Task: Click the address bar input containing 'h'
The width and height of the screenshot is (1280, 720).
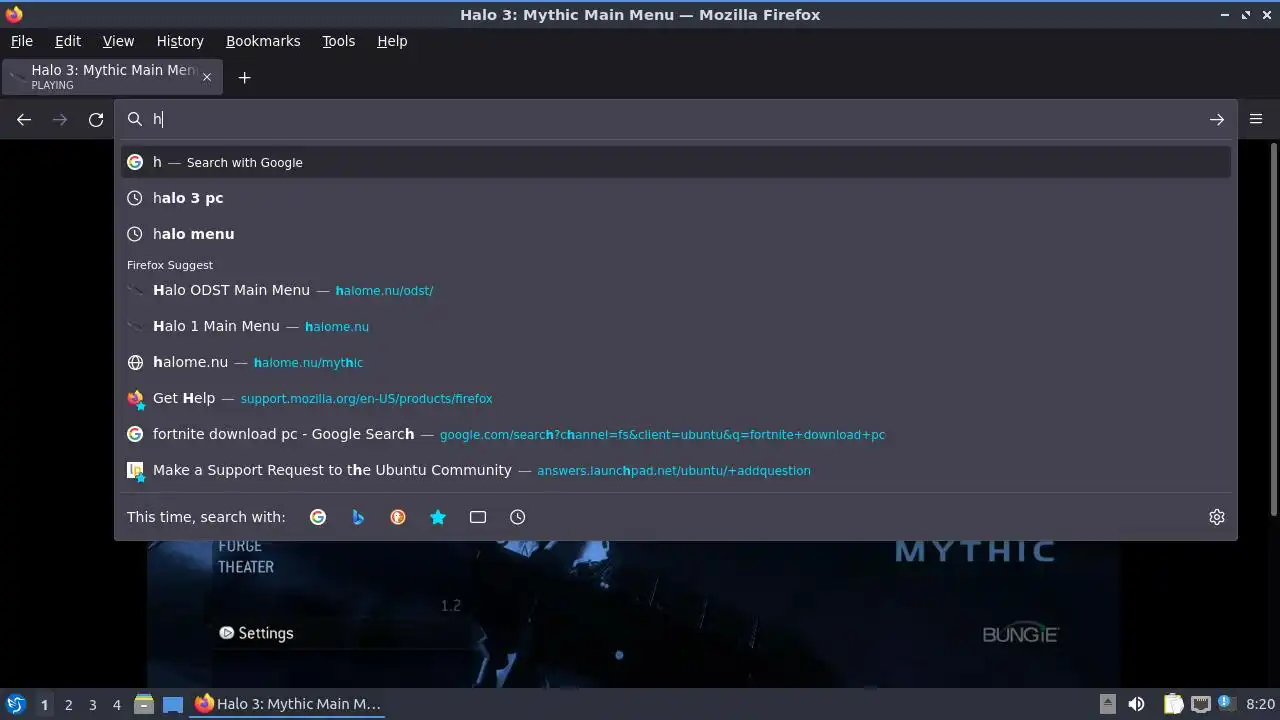Action: pyautogui.click(x=675, y=120)
